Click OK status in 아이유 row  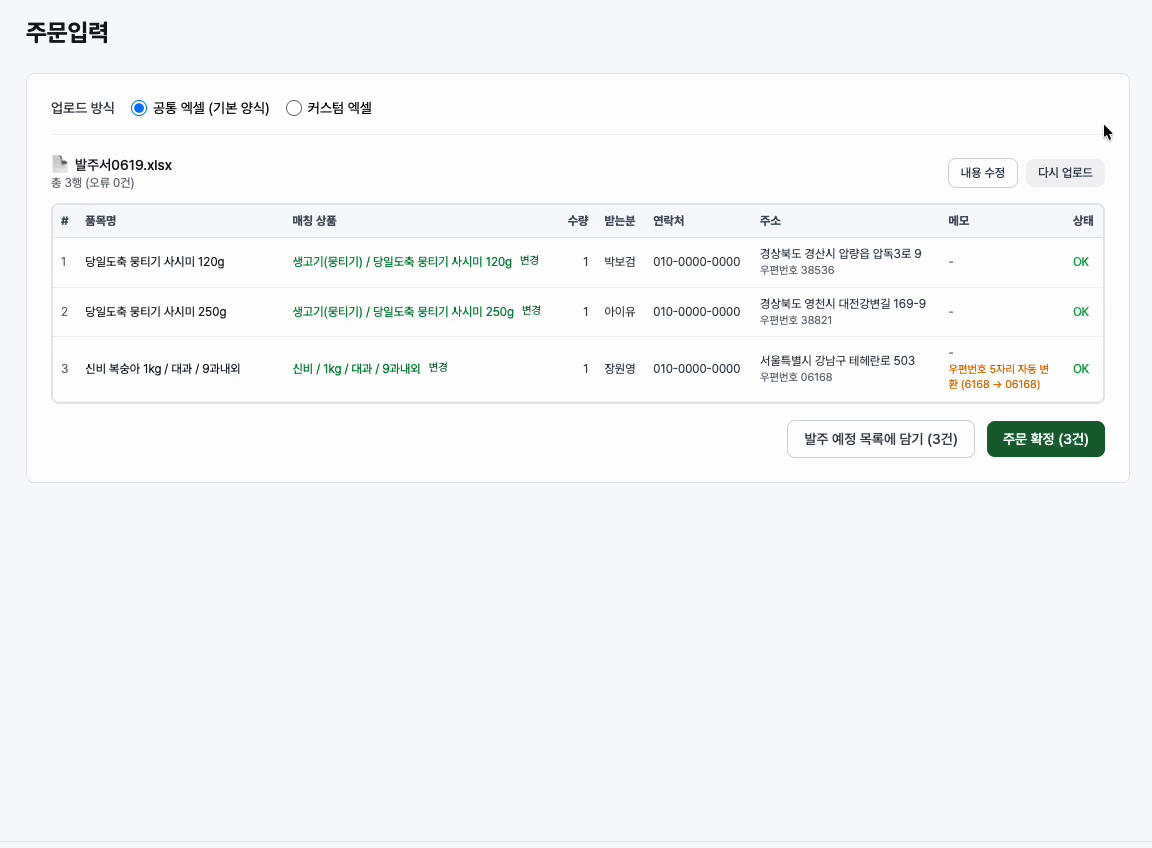point(1081,312)
